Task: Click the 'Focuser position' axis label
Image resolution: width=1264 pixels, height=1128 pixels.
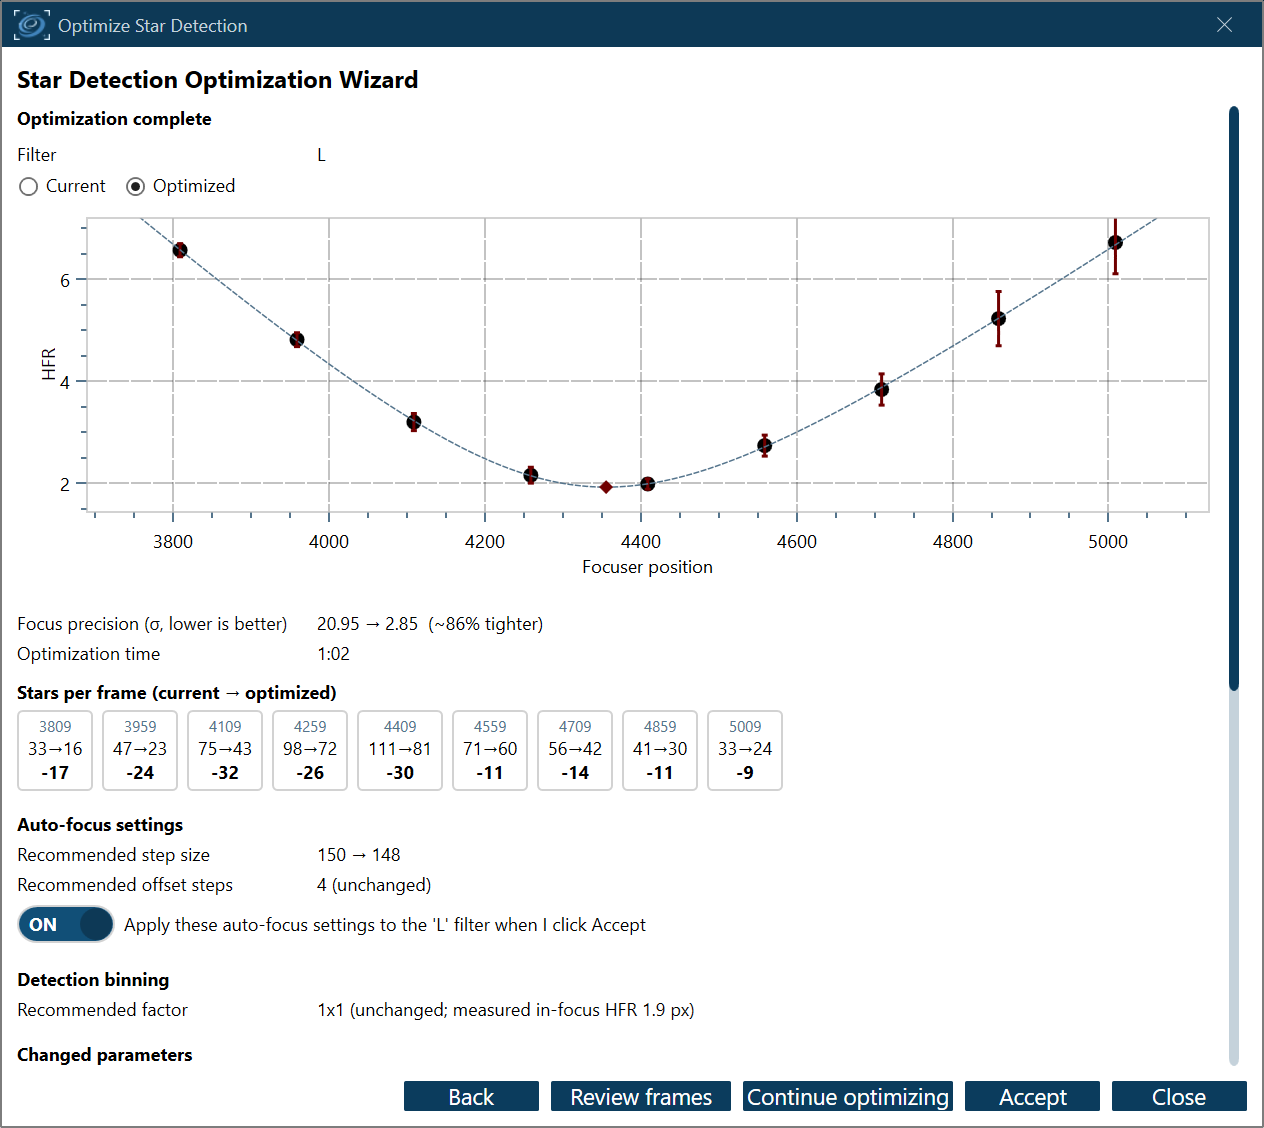Action: coord(648,567)
